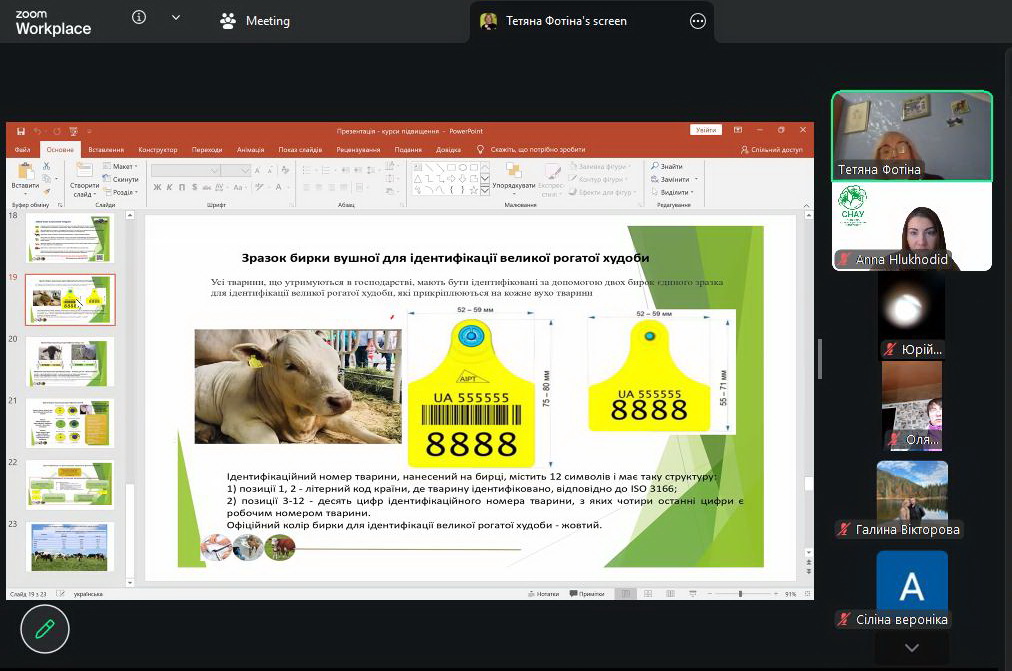Click the green annotate pencil button
The width and height of the screenshot is (1012, 671).
45,629
